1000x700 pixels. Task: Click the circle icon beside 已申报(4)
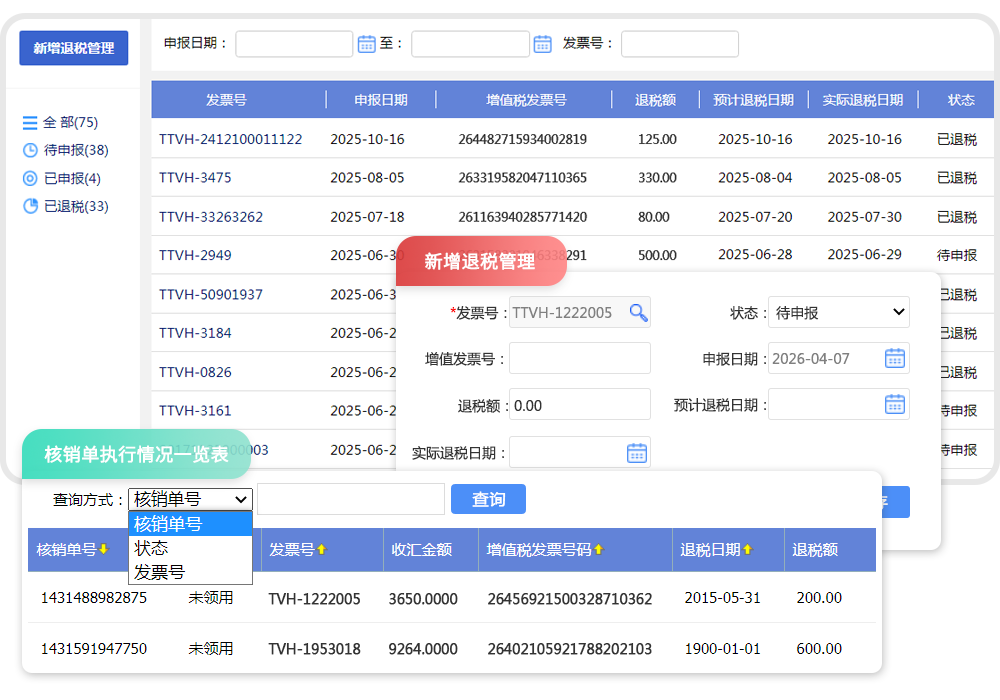(30, 179)
